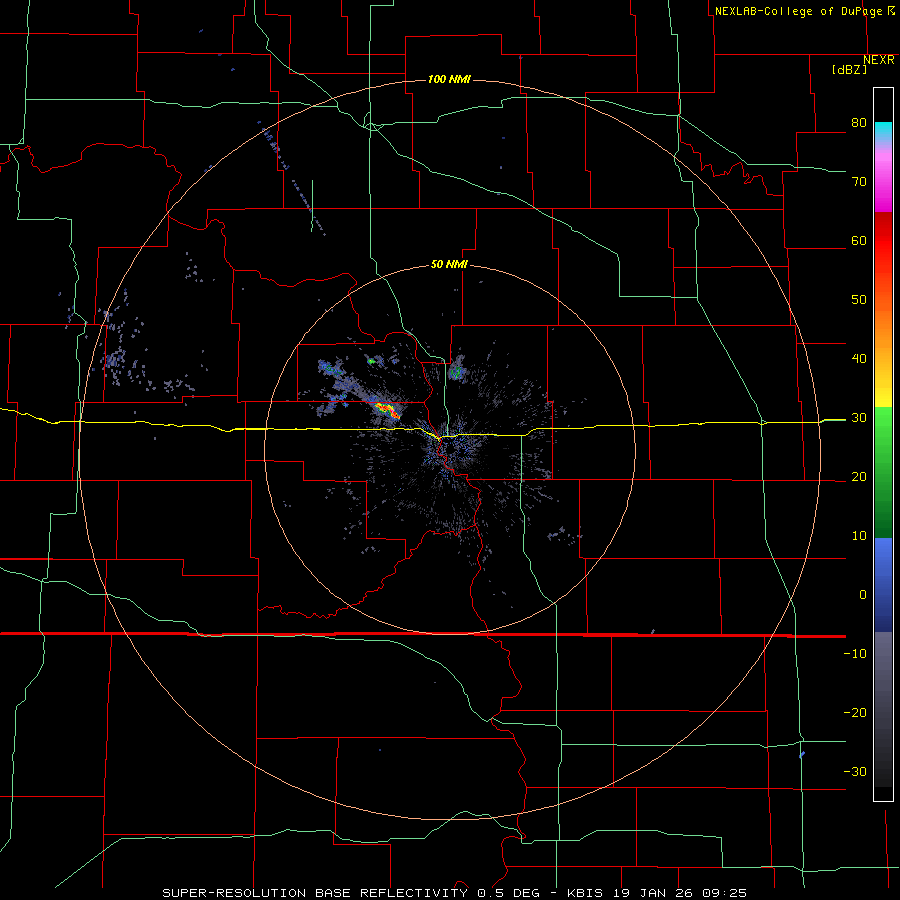This screenshot has width=900, height=900.
Task: Select the 20 value on the dBZ scale
Action: tap(859, 477)
